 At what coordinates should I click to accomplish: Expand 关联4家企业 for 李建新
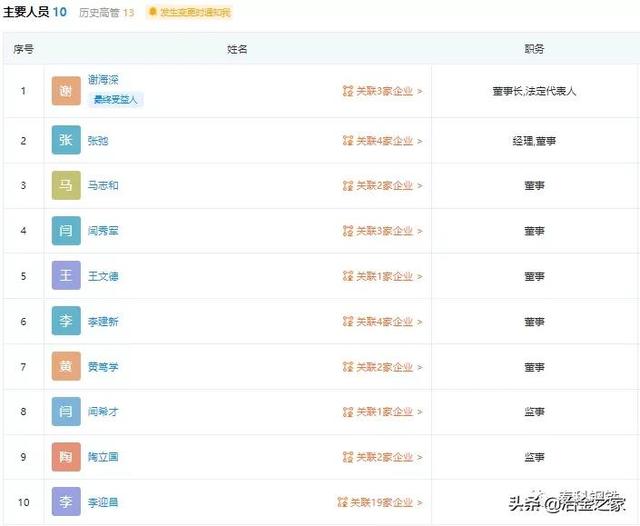pyautogui.click(x=382, y=322)
